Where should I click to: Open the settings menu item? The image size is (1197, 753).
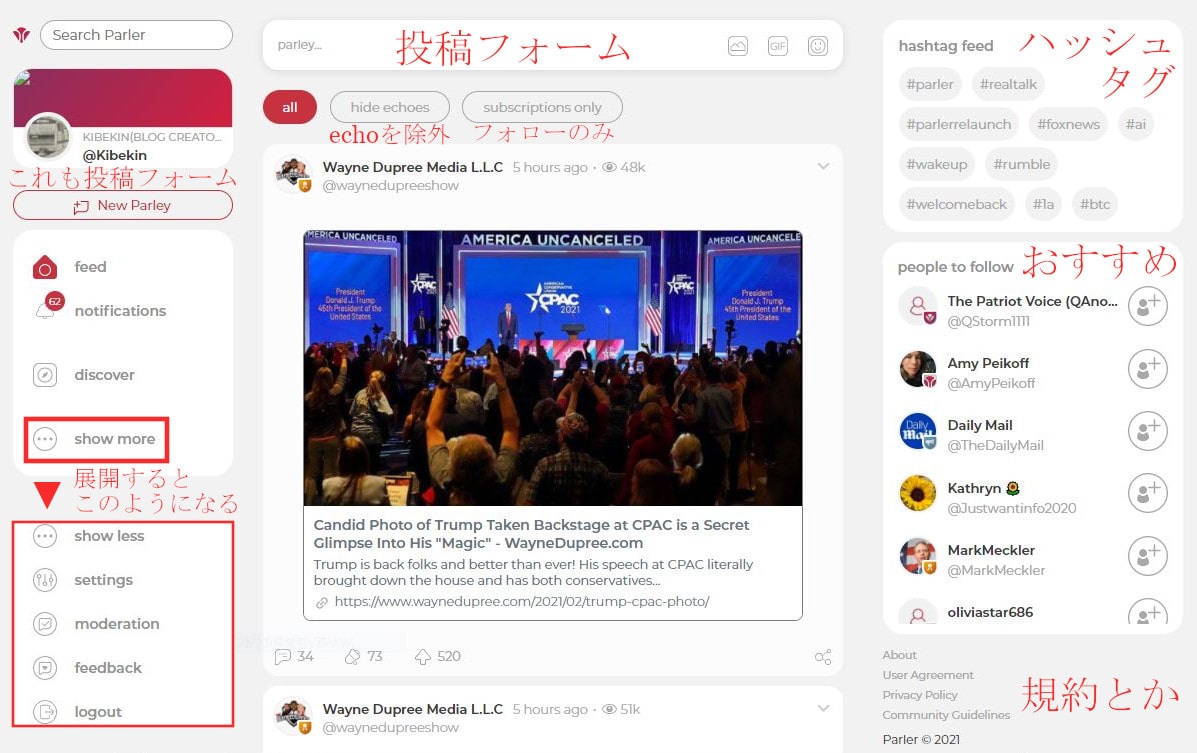coord(103,580)
